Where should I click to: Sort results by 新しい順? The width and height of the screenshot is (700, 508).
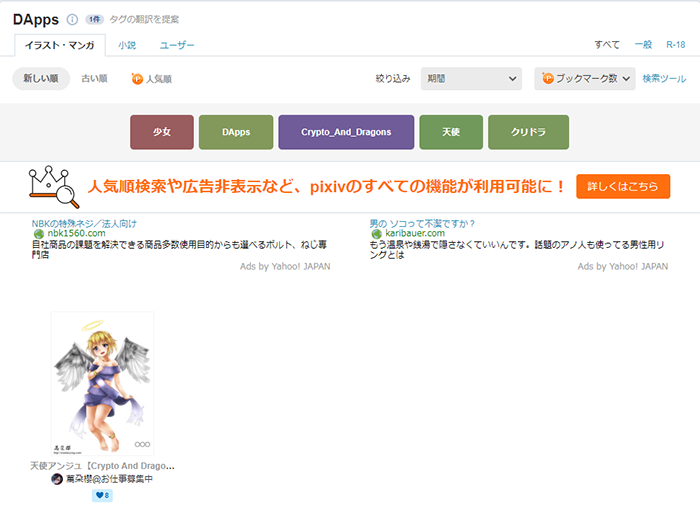click(x=41, y=79)
